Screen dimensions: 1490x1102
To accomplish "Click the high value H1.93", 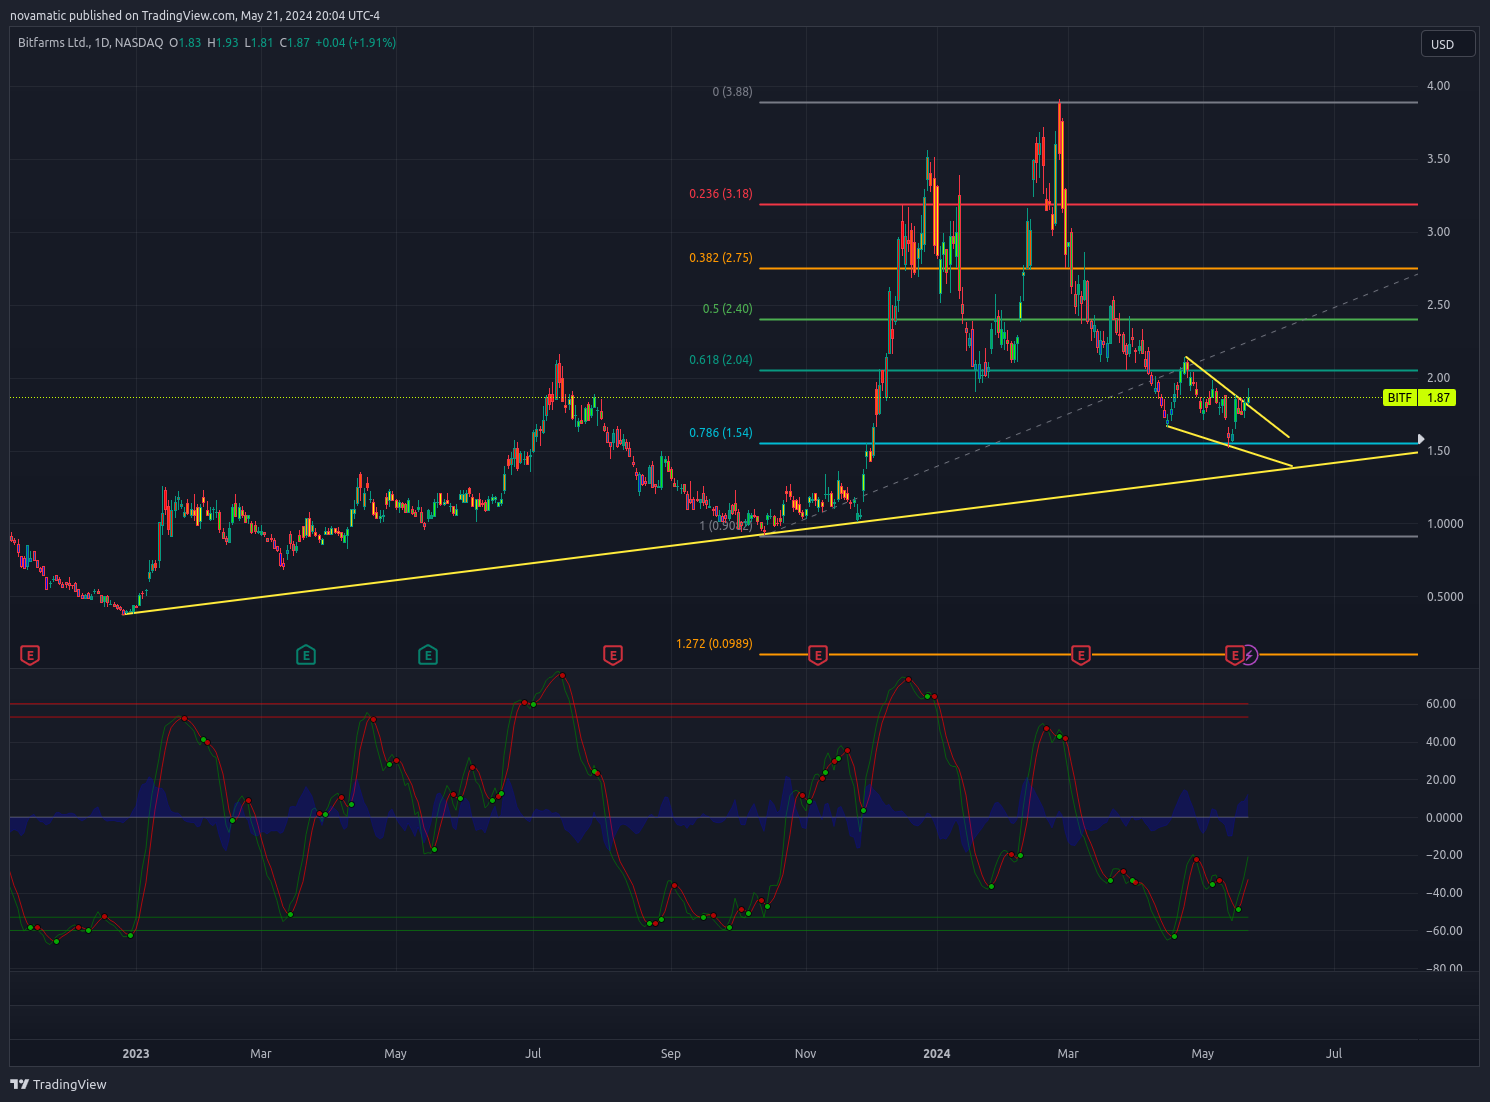I will pos(223,43).
